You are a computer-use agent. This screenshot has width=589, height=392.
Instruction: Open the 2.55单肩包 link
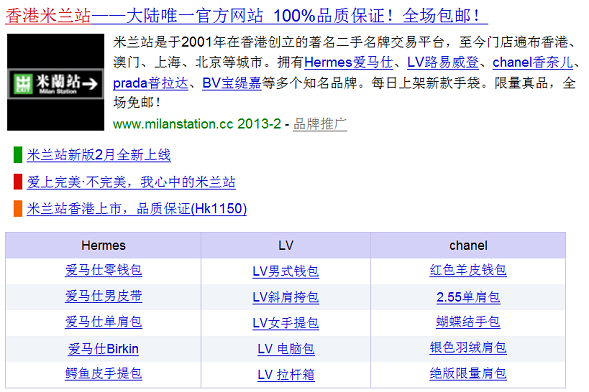tap(468, 297)
